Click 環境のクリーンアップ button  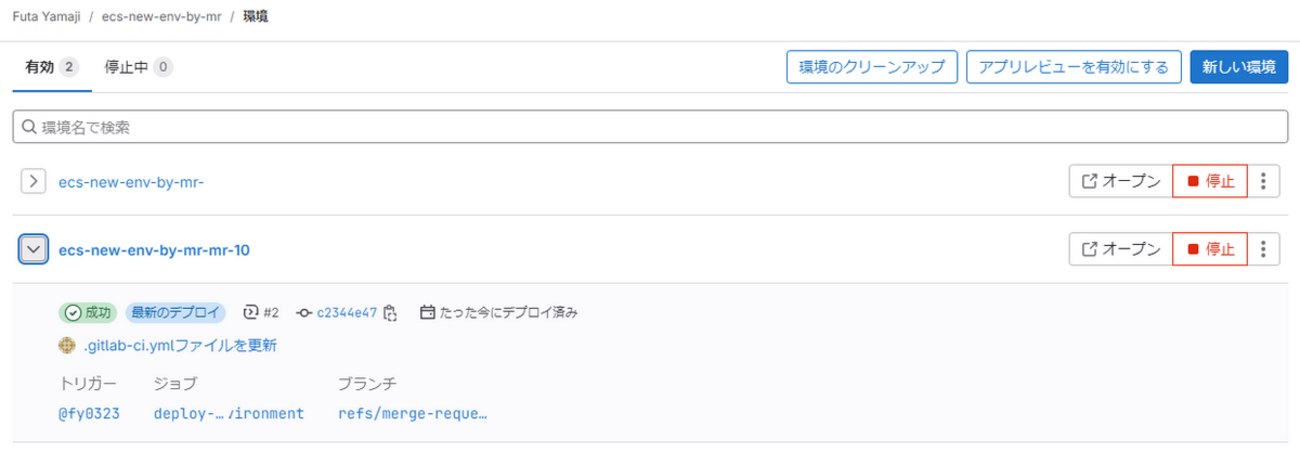click(872, 67)
